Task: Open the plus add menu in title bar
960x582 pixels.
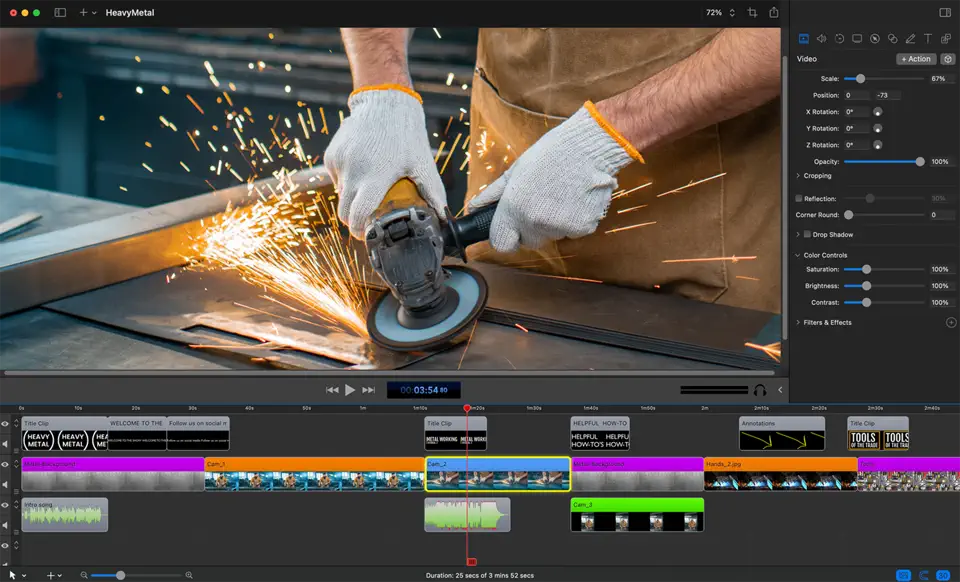Action: (88, 12)
